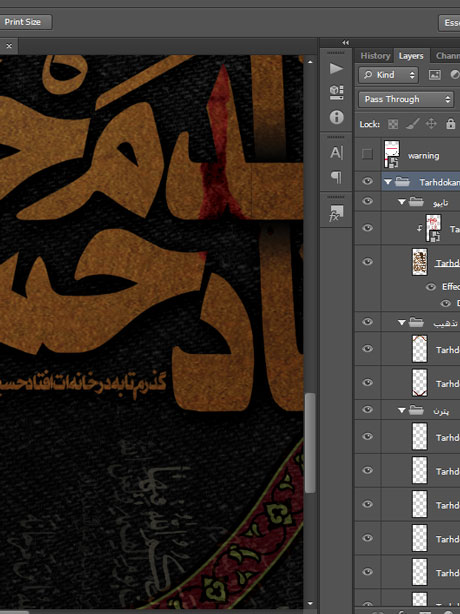This screenshot has height=614, width=460.
Task: Click the pixel layers filter icon
Action: pyautogui.click(x=435, y=75)
